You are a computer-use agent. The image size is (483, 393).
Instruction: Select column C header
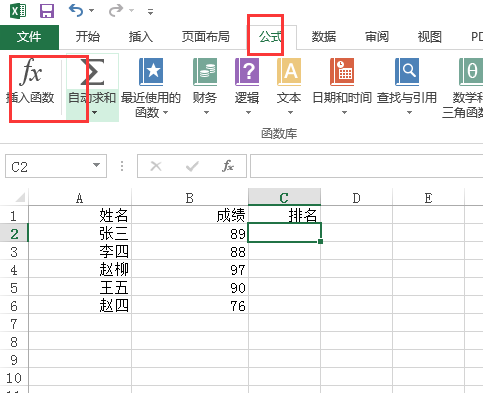pos(284,198)
